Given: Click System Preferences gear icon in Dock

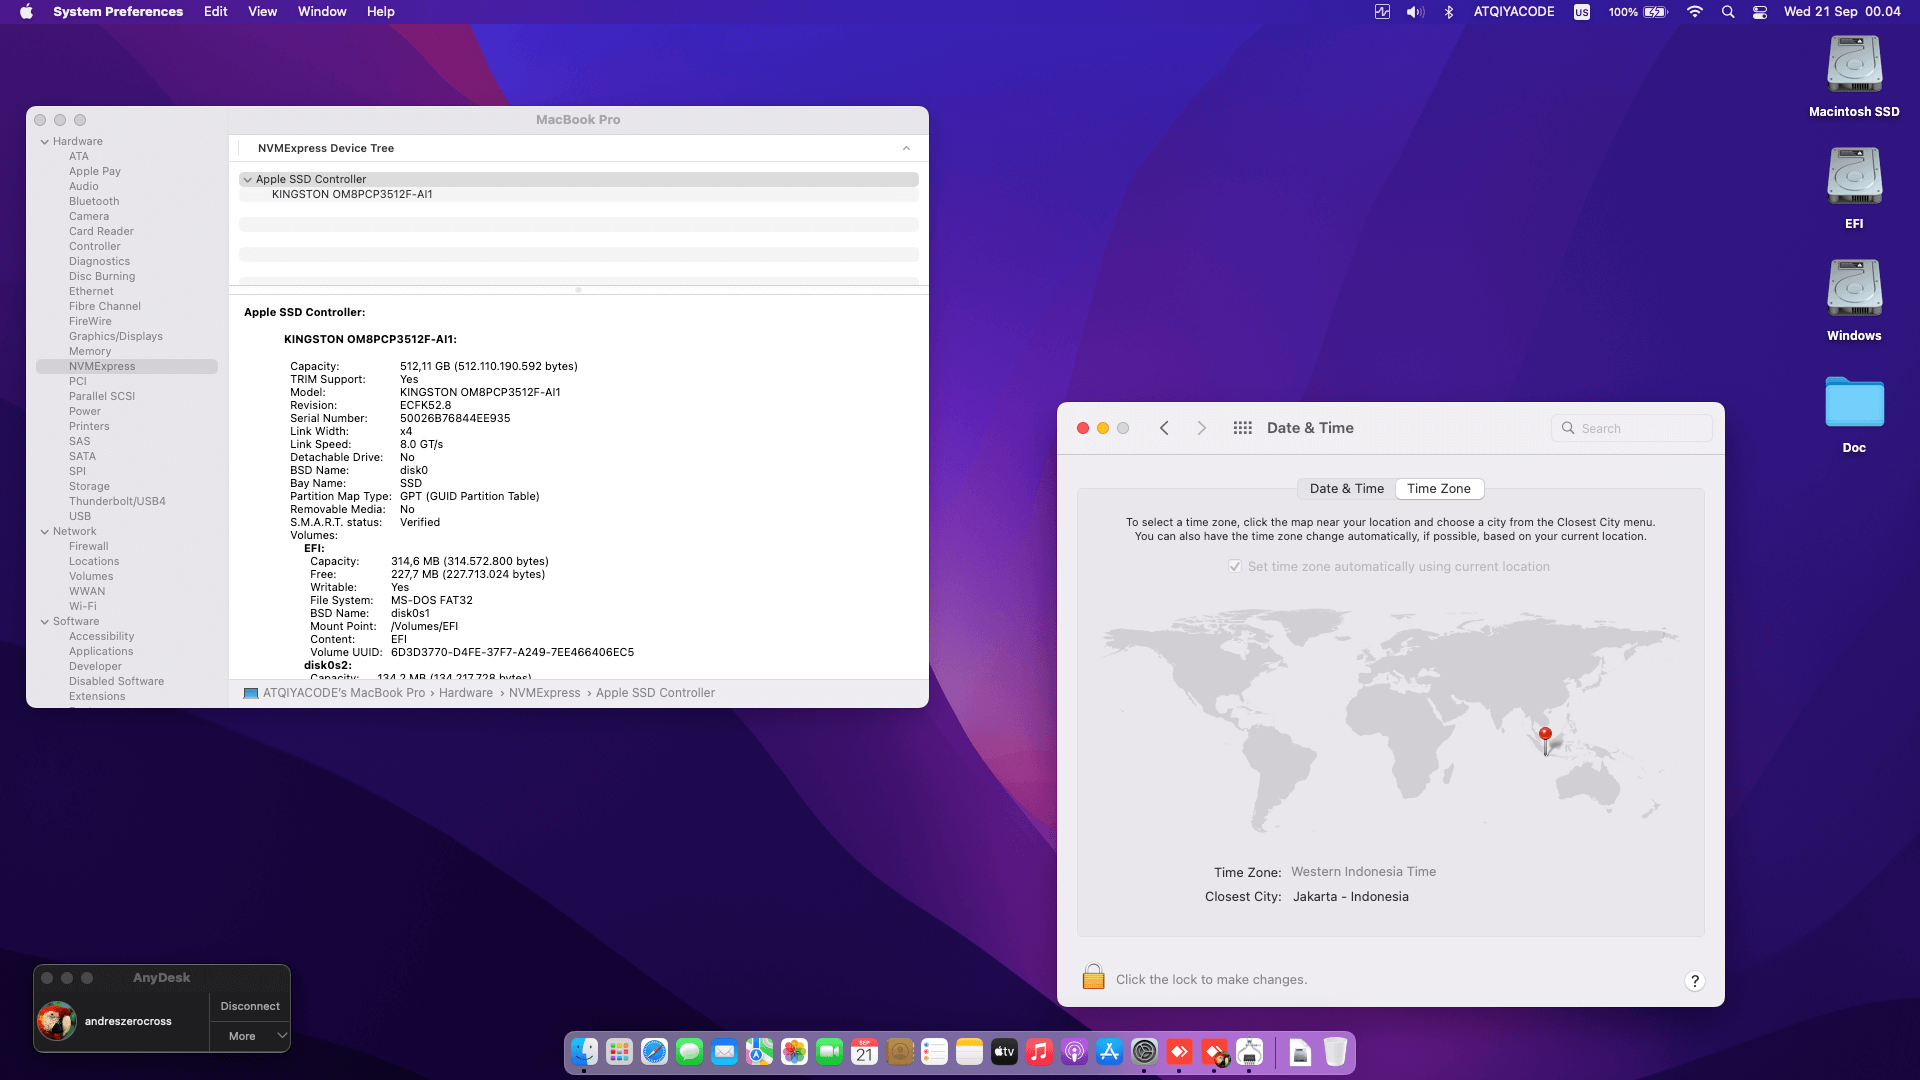Looking at the screenshot, I should (1144, 1052).
